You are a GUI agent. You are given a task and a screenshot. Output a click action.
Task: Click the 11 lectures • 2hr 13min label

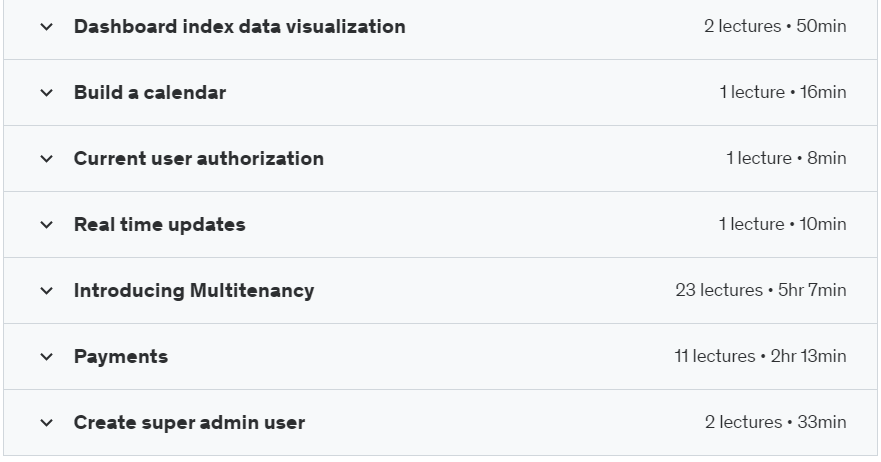click(760, 356)
